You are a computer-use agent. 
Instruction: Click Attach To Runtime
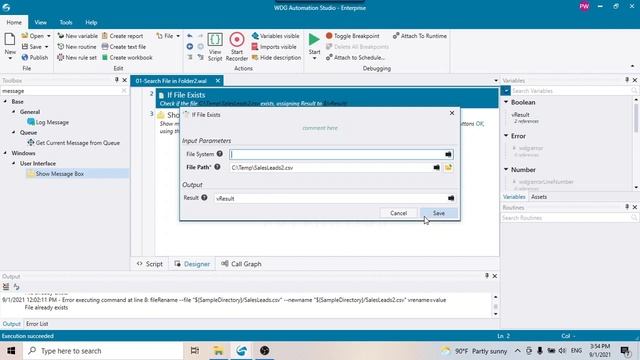pos(420,36)
